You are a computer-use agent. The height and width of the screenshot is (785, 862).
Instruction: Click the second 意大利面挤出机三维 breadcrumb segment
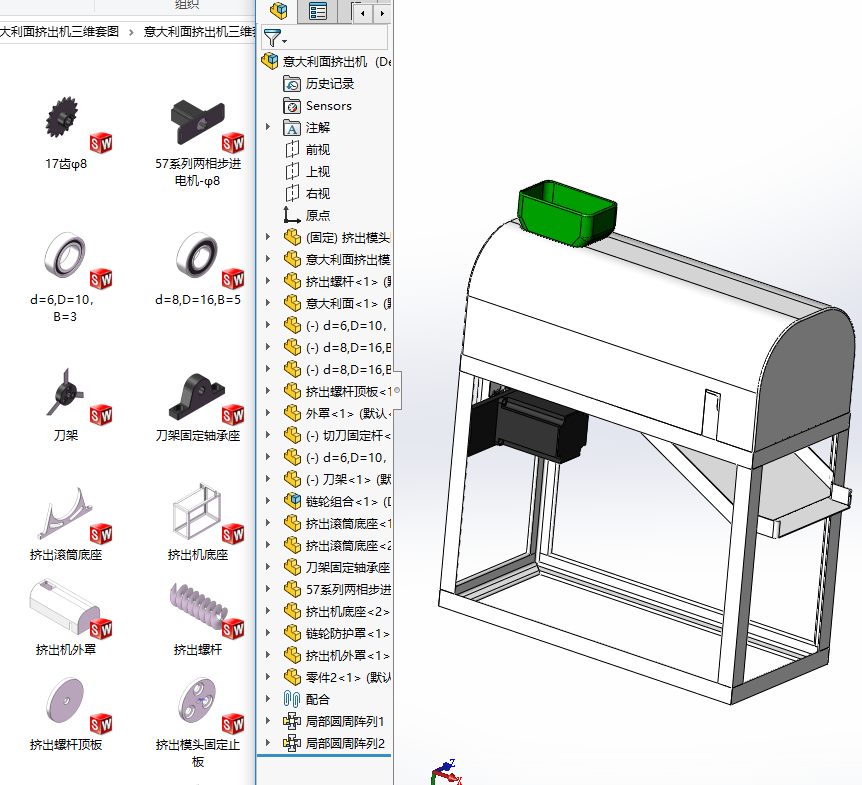click(199, 31)
